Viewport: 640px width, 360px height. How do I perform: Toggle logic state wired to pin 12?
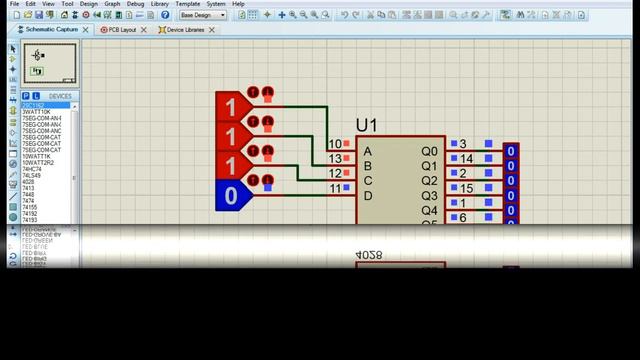pos(233,166)
